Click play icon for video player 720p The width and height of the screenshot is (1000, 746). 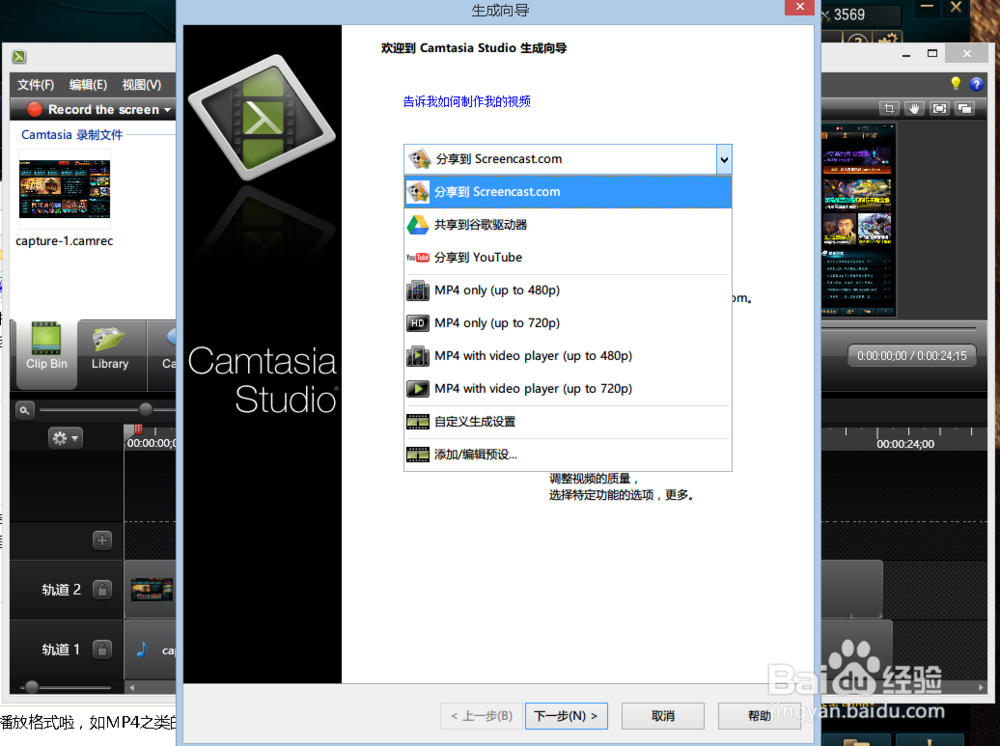418,388
